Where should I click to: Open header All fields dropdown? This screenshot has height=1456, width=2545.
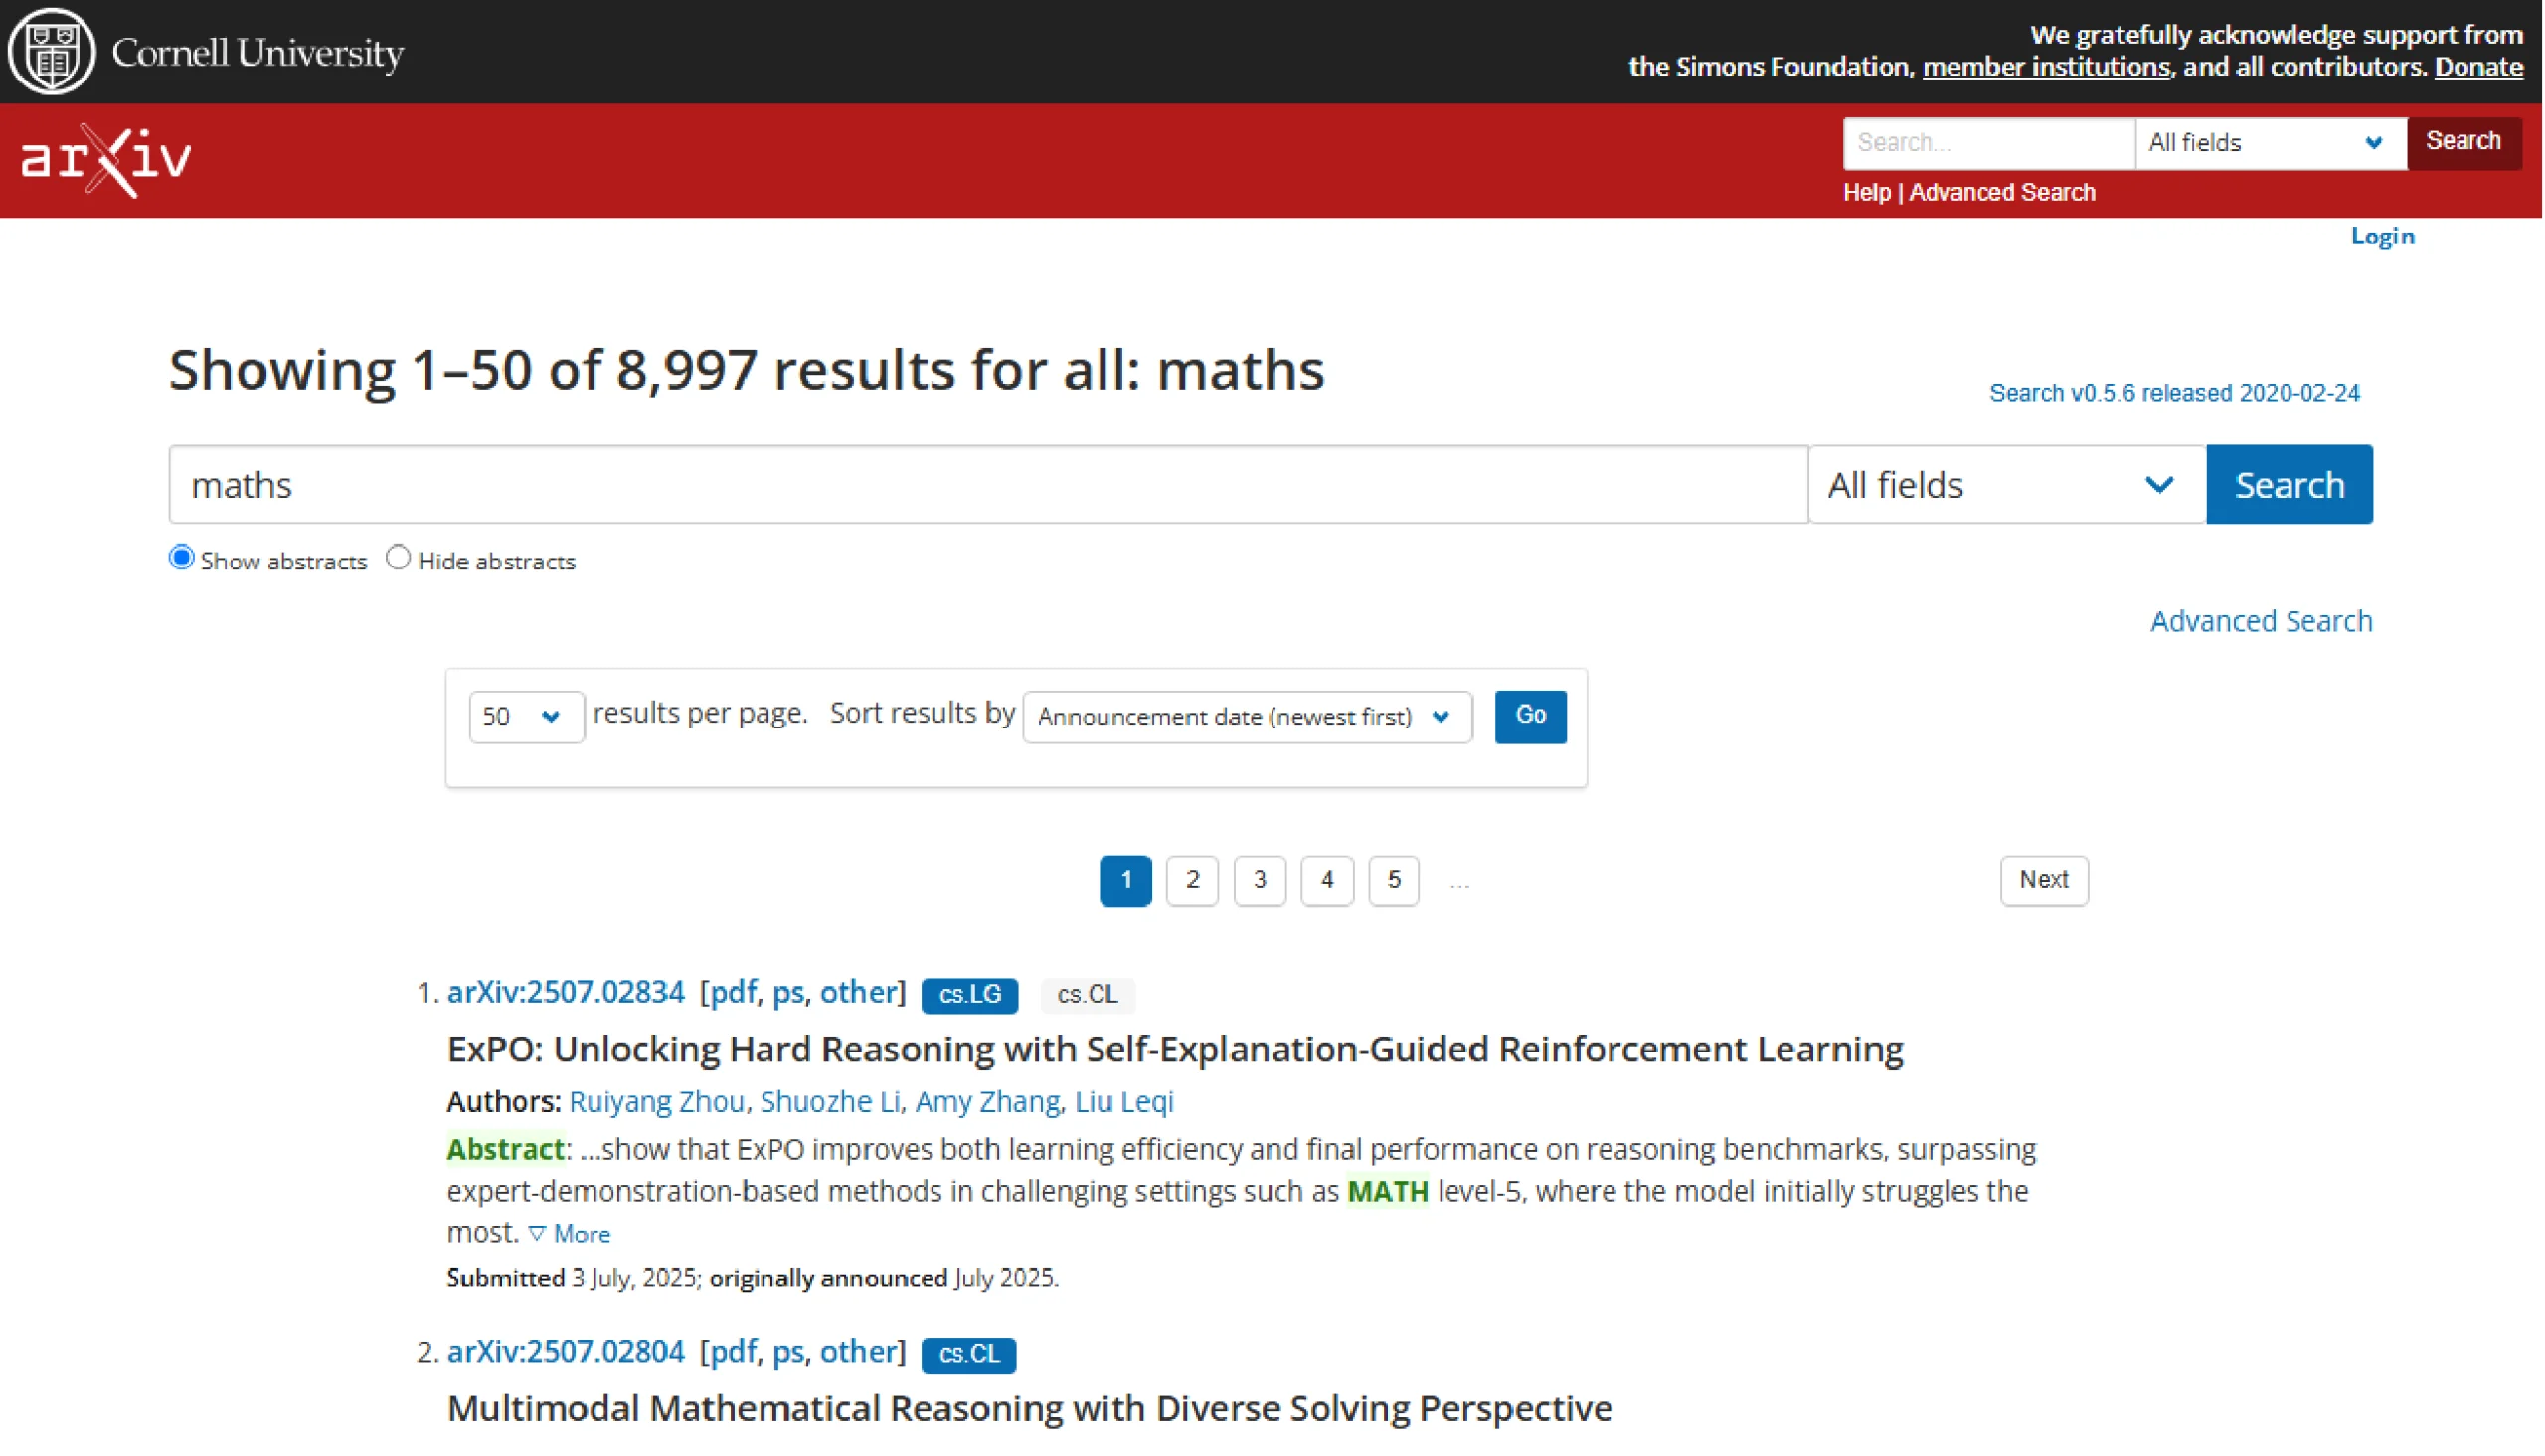[x=2270, y=143]
